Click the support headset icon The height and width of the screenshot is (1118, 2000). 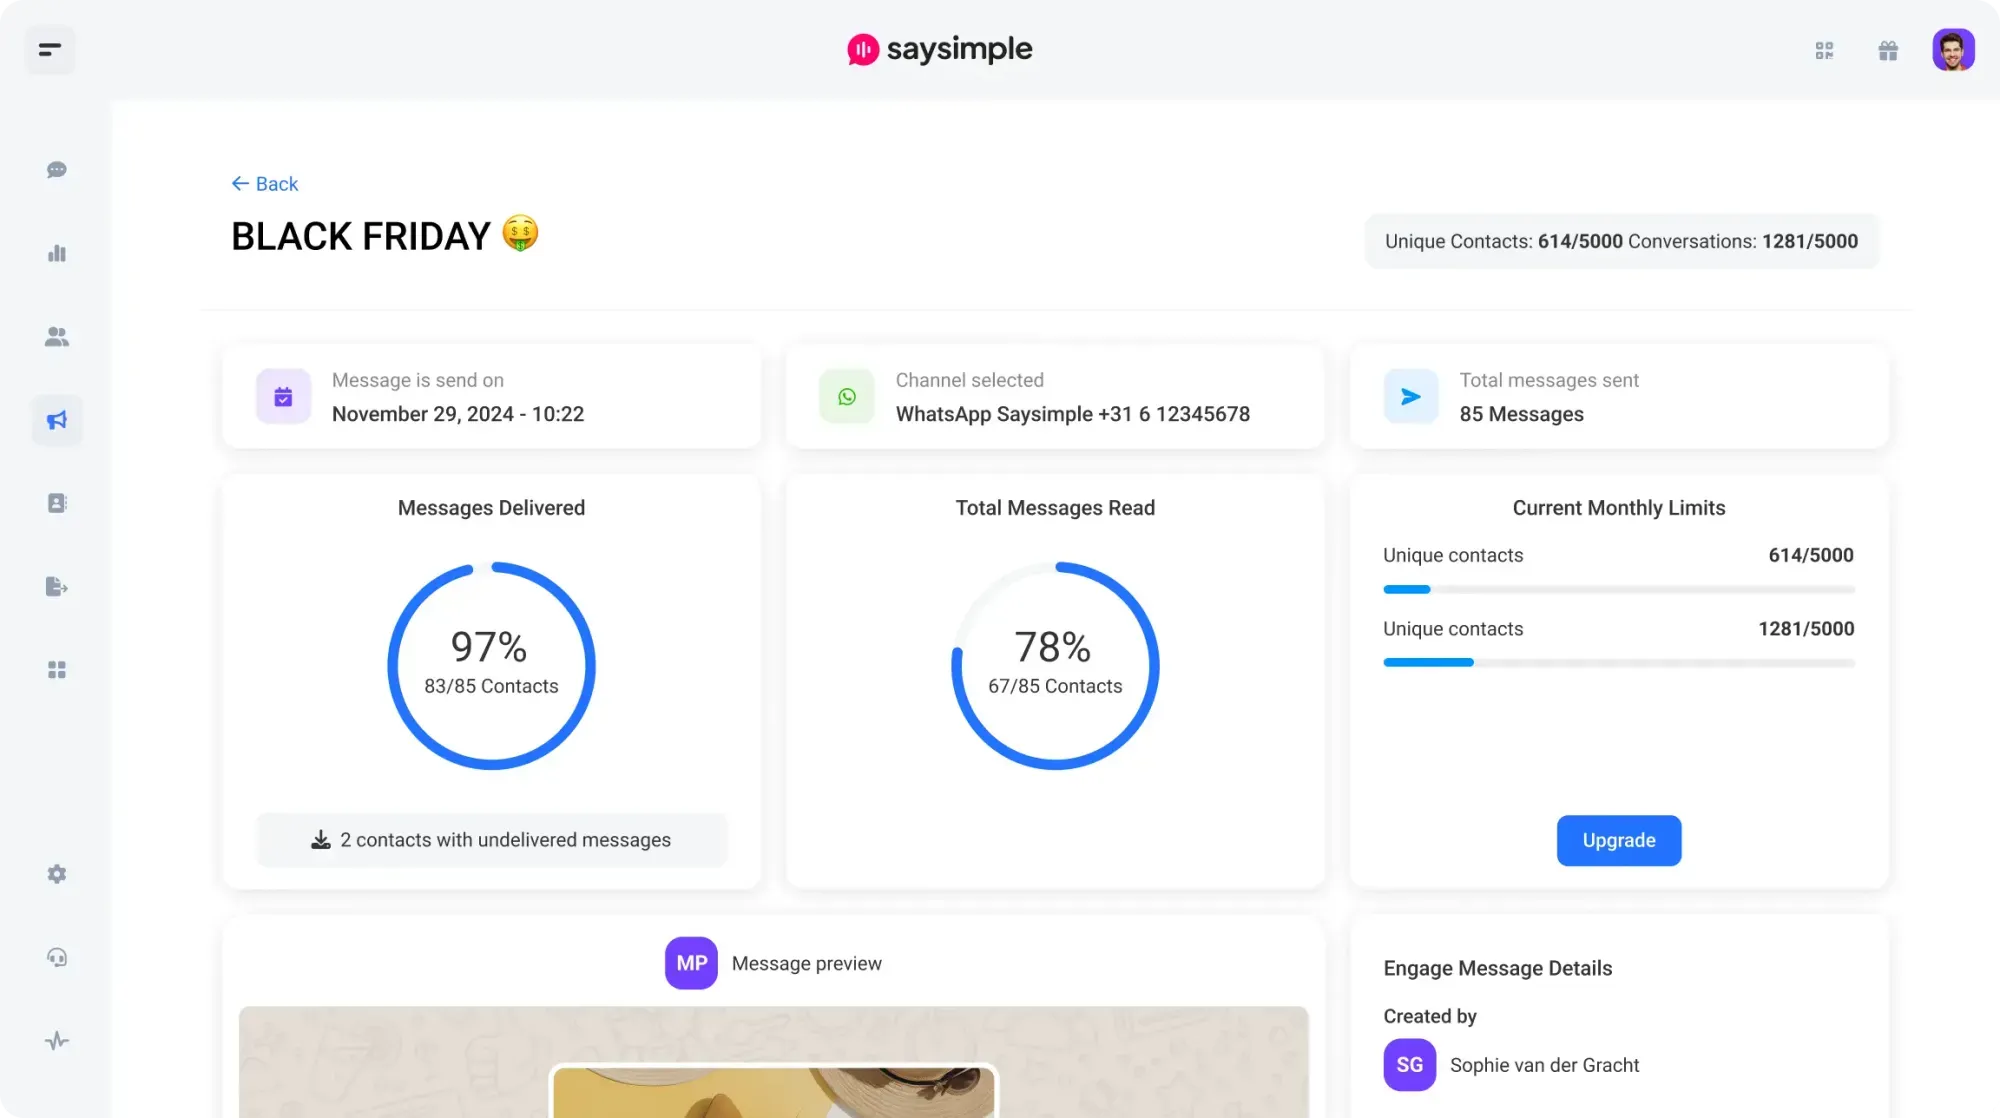[57, 957]
